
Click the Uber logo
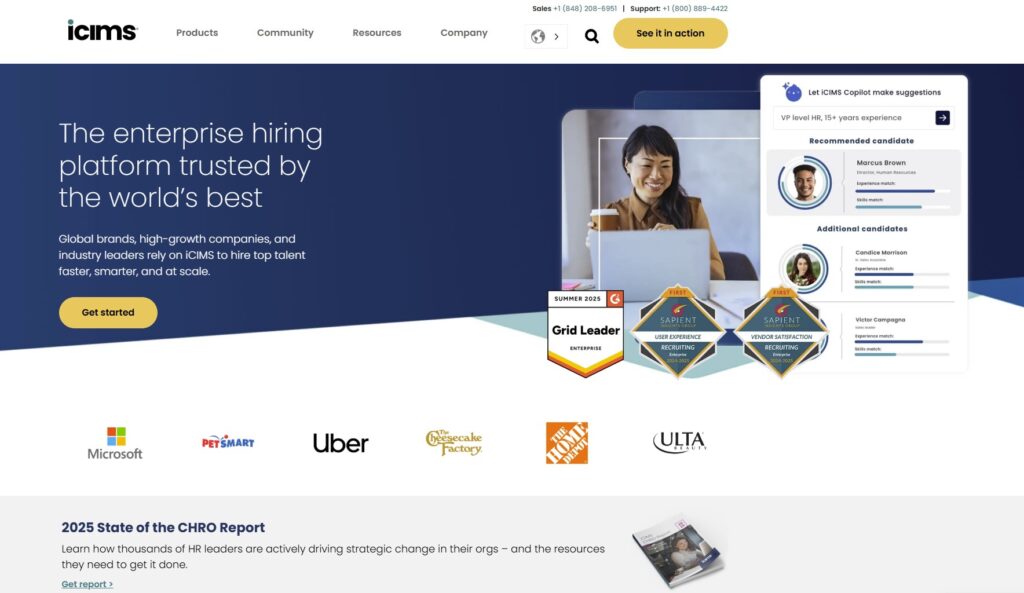pyautogui.click(x=340, y=443)
